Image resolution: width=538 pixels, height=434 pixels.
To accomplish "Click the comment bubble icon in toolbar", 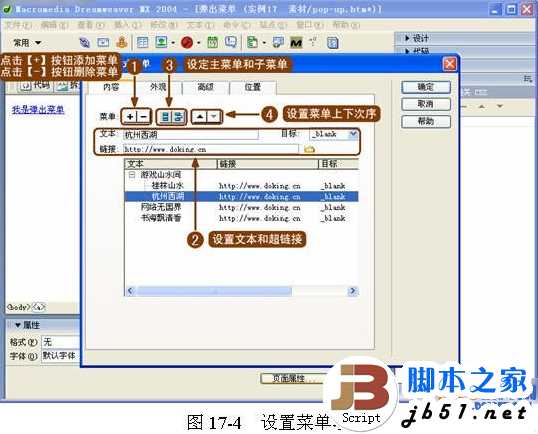I will [231, 43].
